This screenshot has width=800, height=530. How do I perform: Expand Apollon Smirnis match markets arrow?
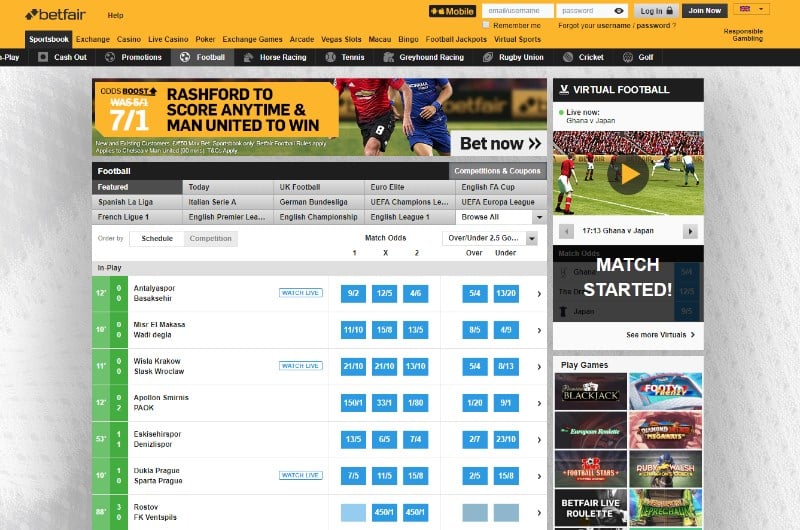(539, 403)
